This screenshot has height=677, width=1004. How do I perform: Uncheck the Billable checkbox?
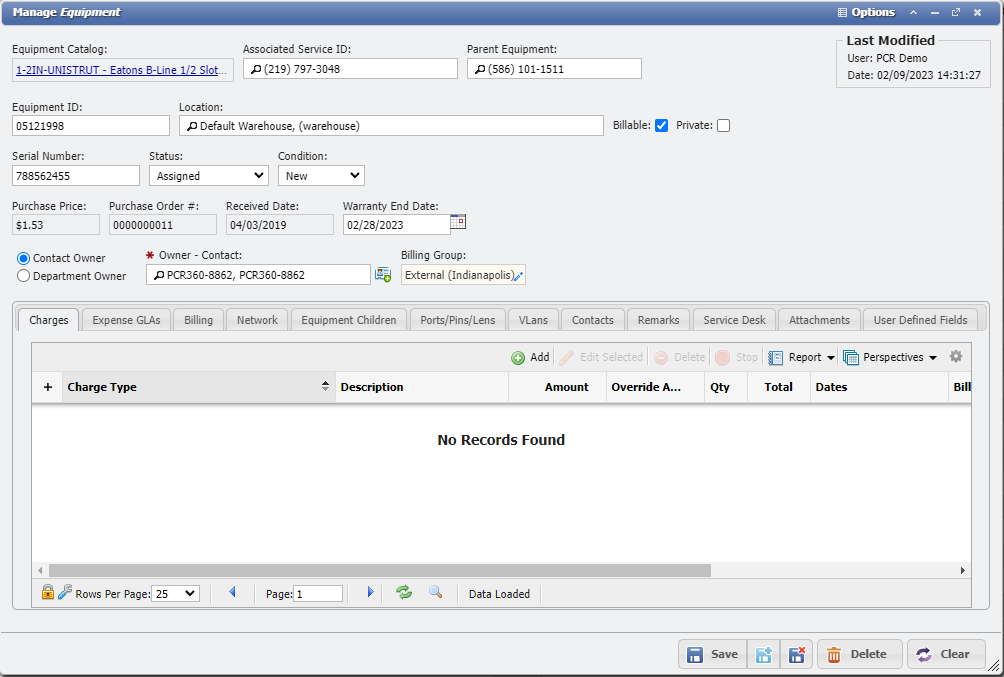(x=662, y=125)
